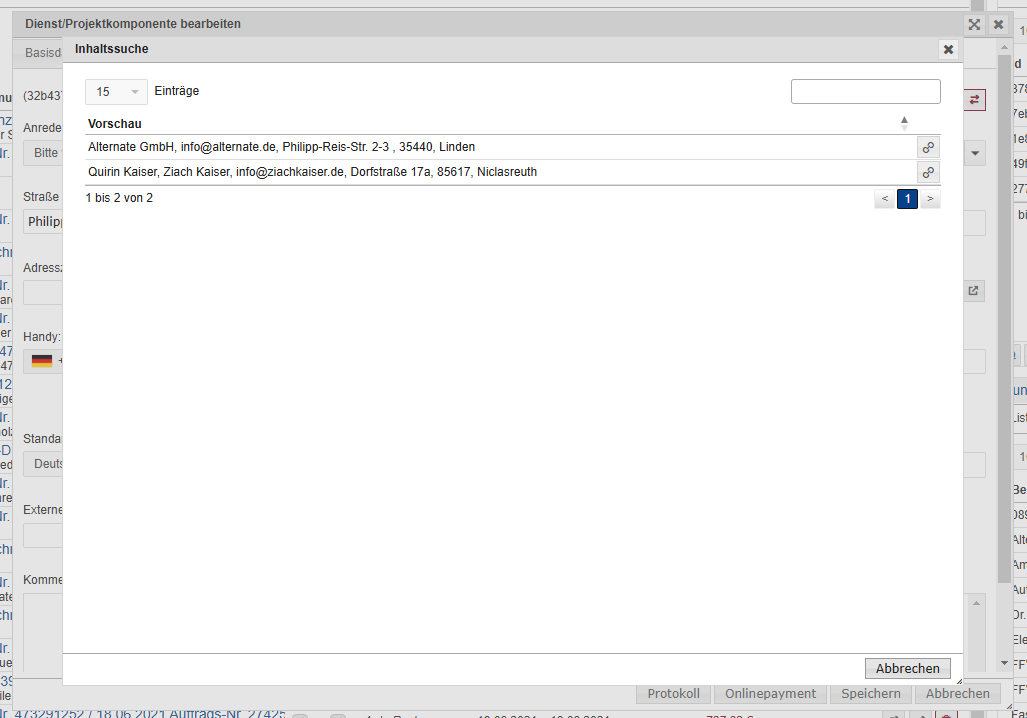
Task: Click link icon for Quirin Kaiser entry
Action: 929,172
